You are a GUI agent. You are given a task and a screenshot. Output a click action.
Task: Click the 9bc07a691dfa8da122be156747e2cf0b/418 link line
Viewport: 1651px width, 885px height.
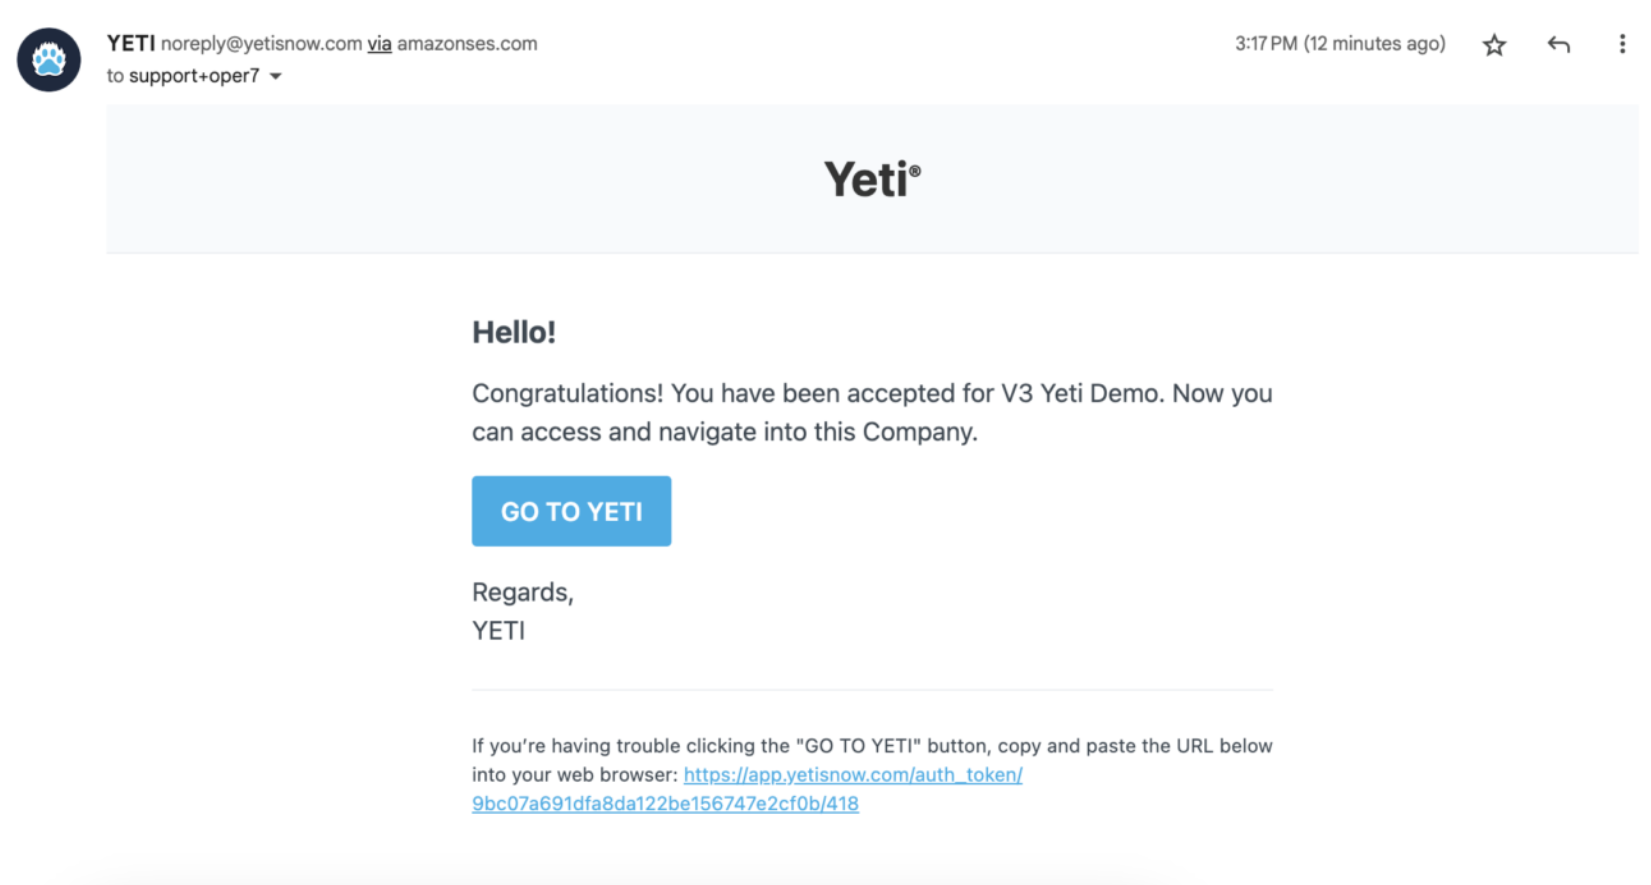point(665,803)
